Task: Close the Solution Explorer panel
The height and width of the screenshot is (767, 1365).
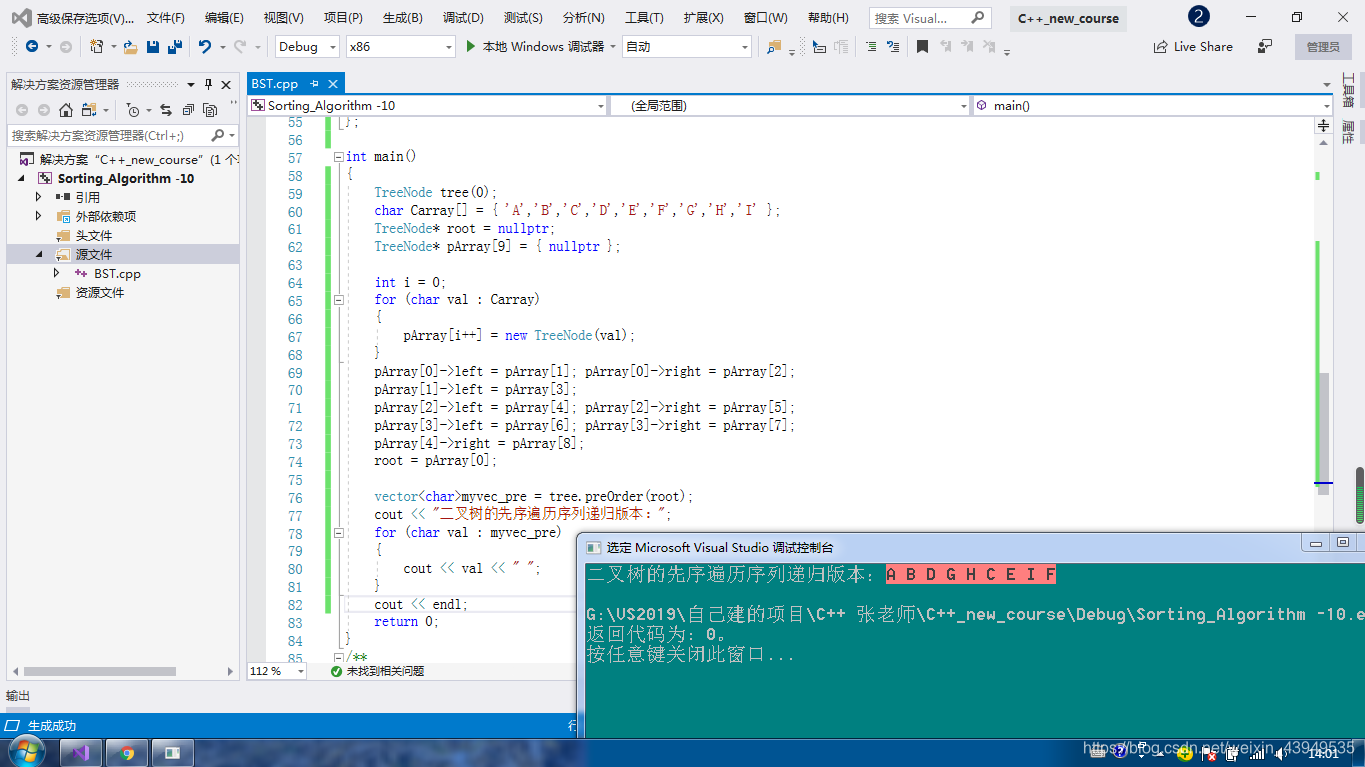Action: pos(226,84)
